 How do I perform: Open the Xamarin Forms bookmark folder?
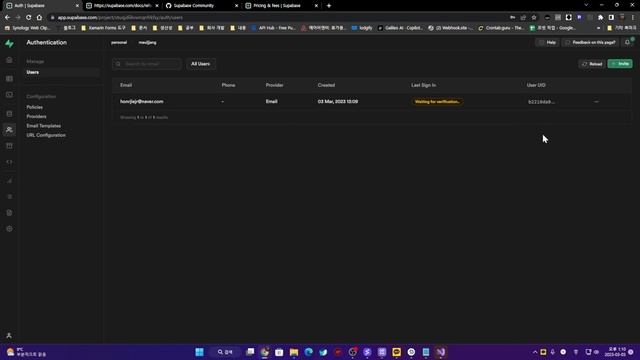(103, 28)
